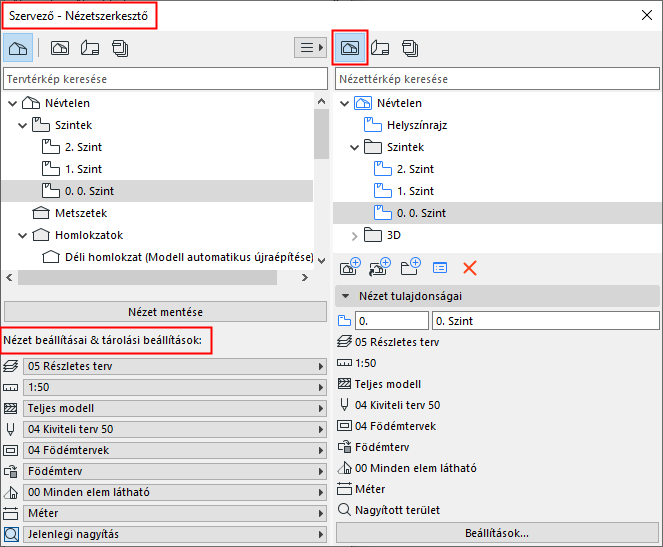
Task: Switch left panel to Layout Book icon
Action: point(90,48)
